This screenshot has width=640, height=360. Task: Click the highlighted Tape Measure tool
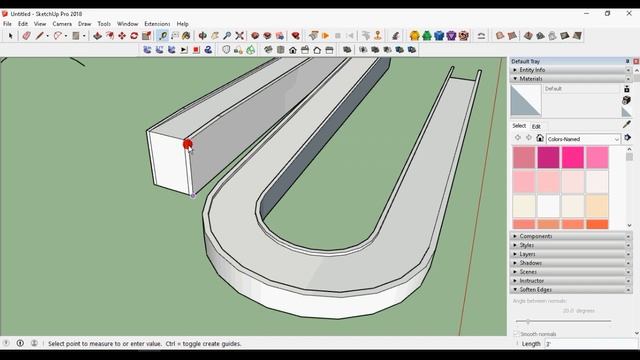(x=162, y=36)
